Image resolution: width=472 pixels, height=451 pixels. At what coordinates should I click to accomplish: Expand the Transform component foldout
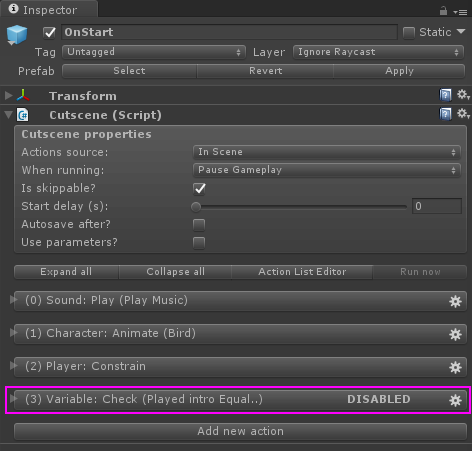point(9,96)
